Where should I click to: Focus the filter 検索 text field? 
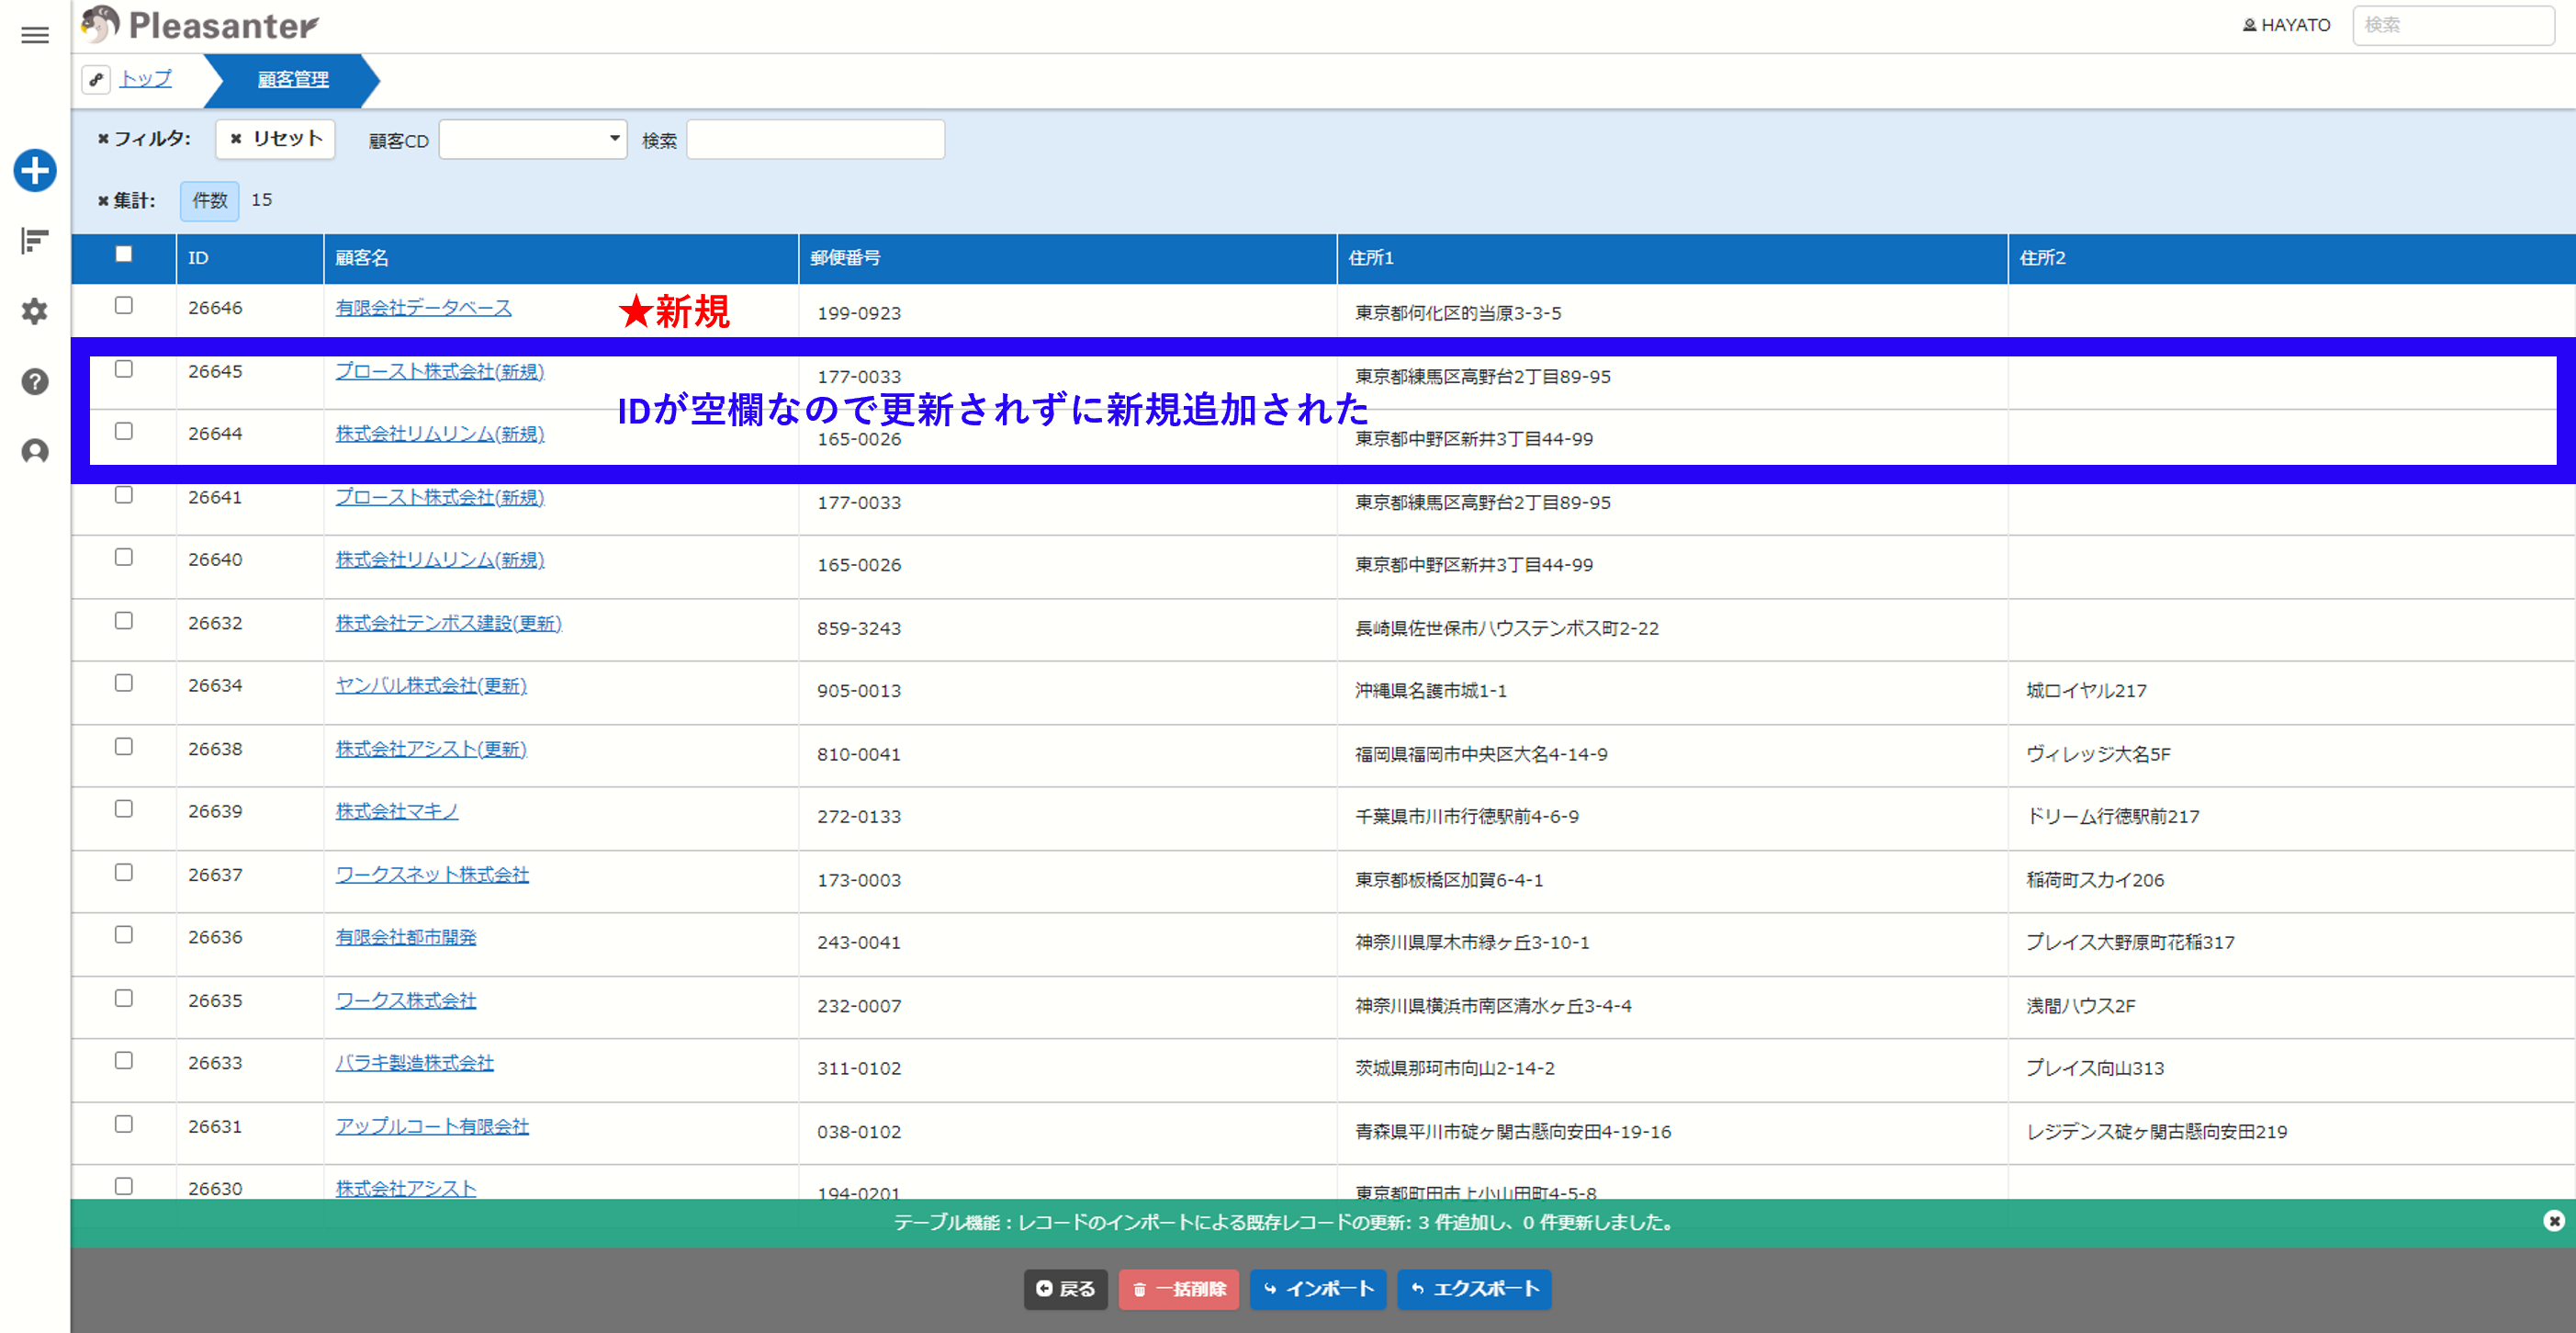815,139
